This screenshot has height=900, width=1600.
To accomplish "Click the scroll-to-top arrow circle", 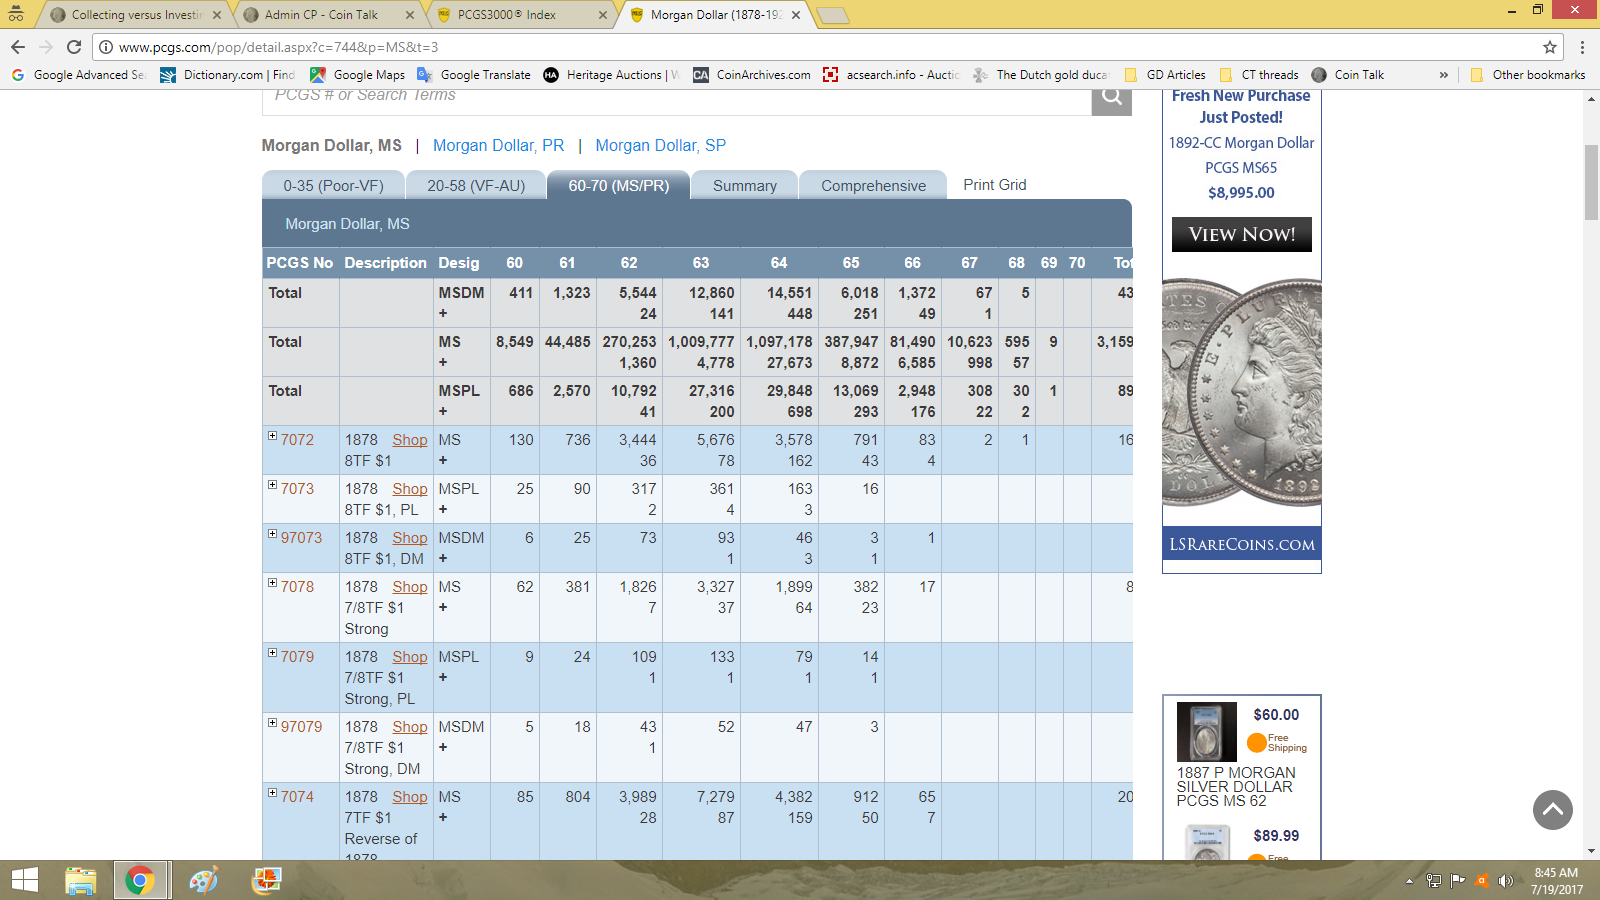I will 1553,810.
